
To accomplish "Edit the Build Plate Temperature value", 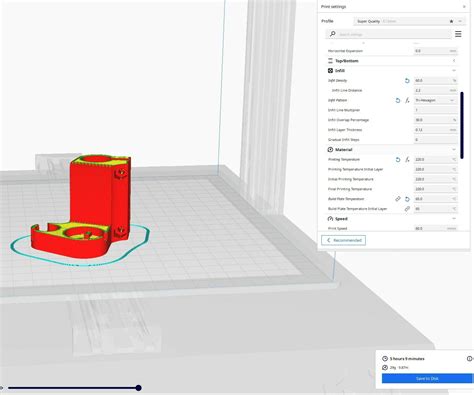I will 435,199.
